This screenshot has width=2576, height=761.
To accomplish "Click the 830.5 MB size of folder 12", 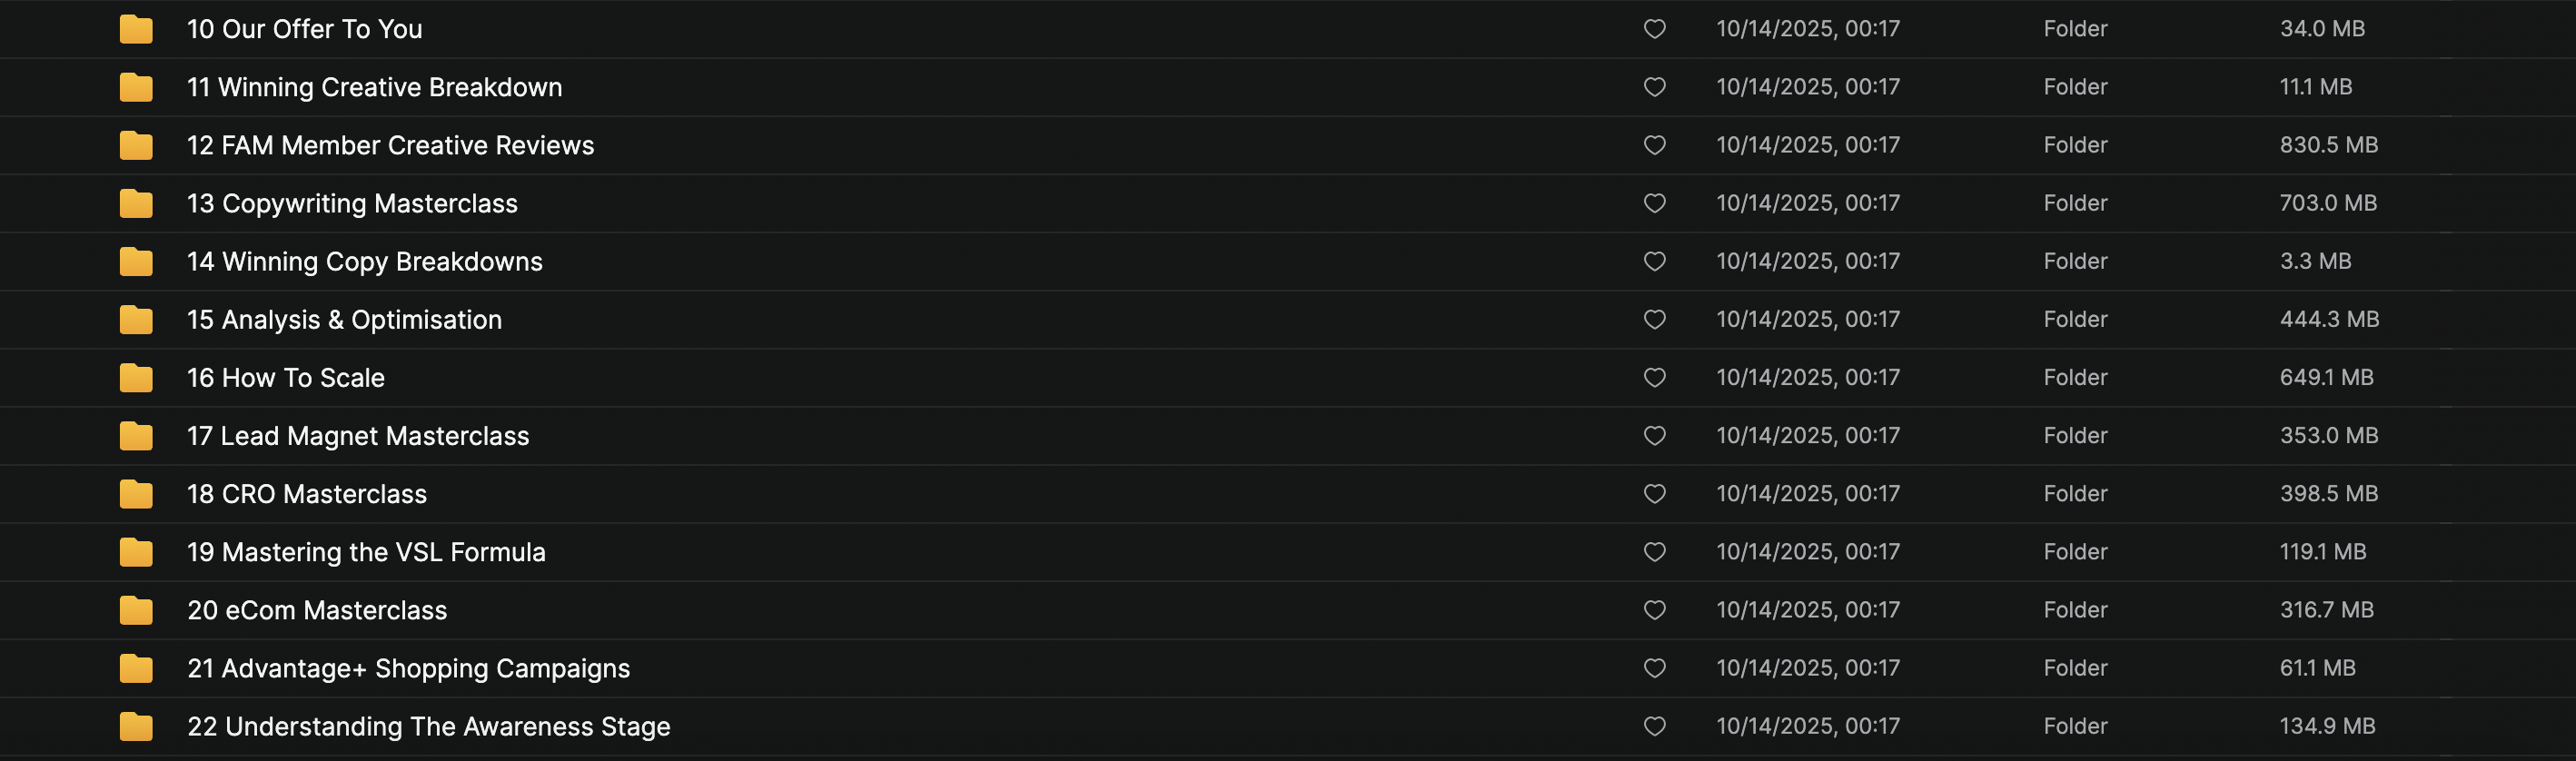I will (2328, 145).
